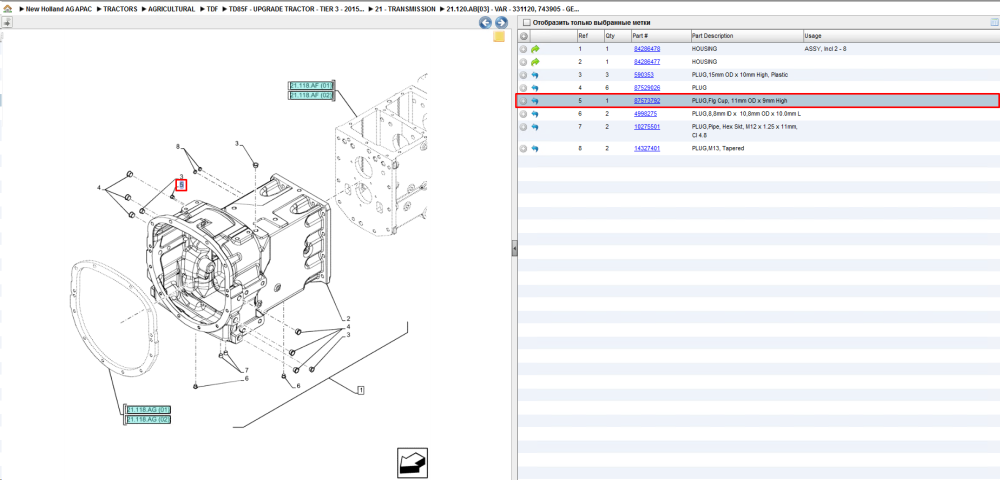Select 'PLUG,15mm OD x 10mm High, Plastic' text
The image size is (1000, 480).
coord(739,75)
